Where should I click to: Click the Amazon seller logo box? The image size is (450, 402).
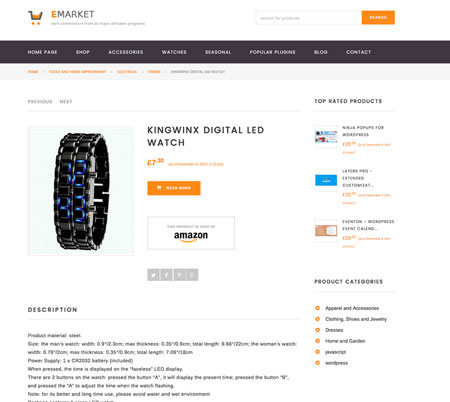pyautogui.click(x=191, y=233)
